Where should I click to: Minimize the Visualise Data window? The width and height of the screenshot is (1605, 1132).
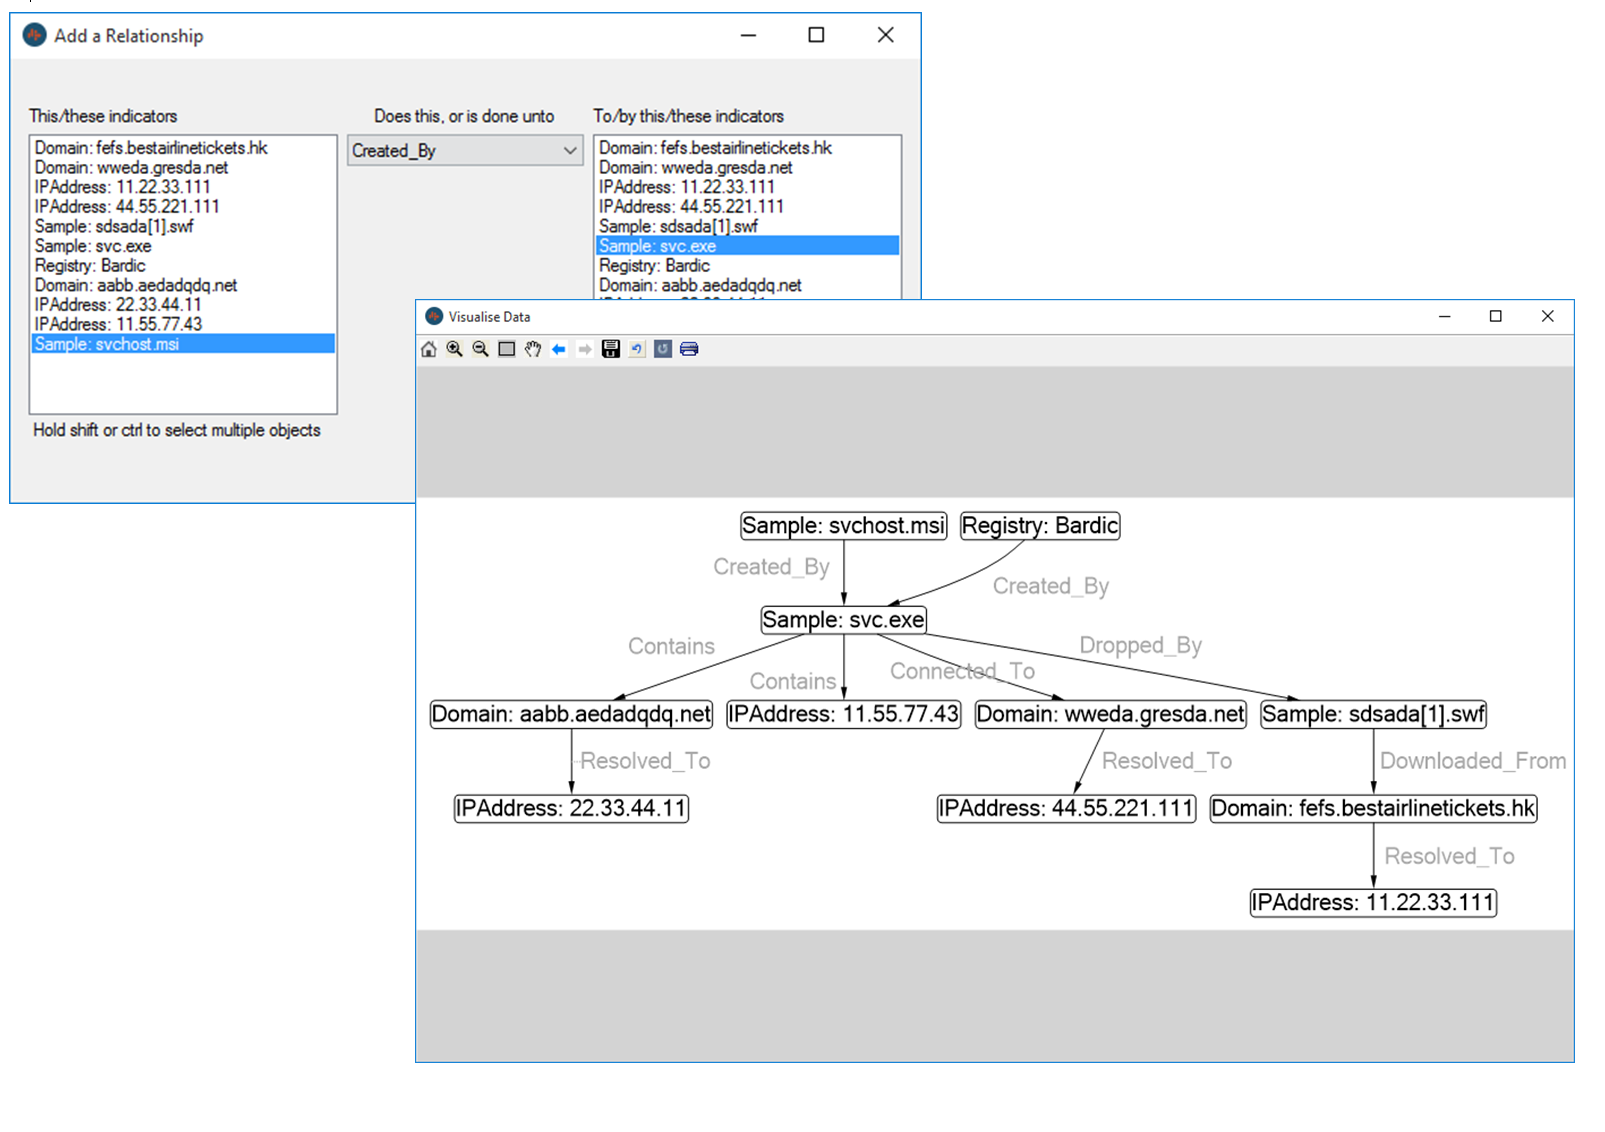pos(1444,316)
